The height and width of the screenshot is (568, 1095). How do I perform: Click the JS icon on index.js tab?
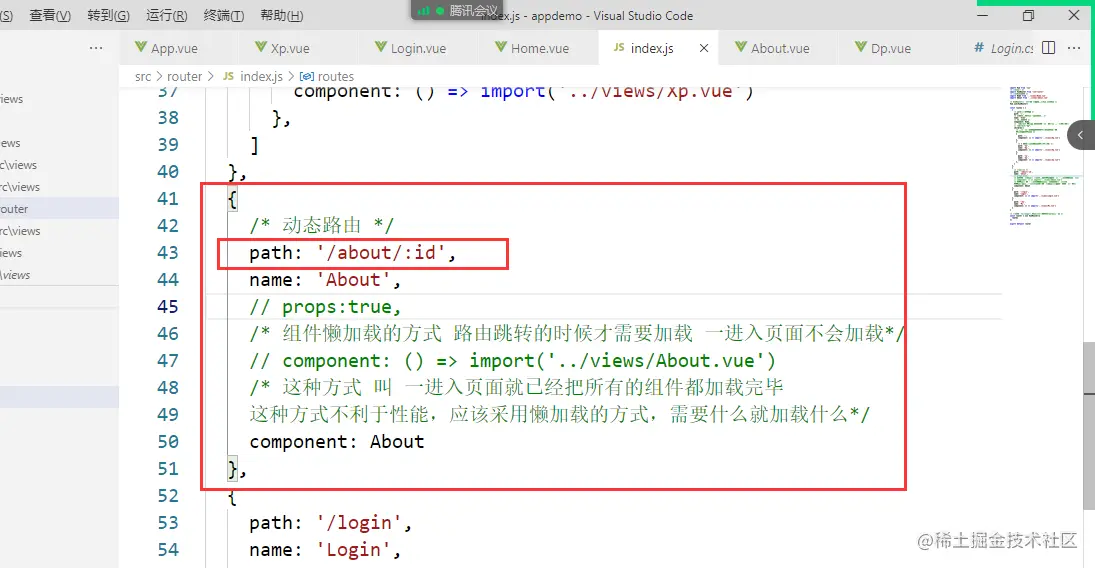[619, 48]
